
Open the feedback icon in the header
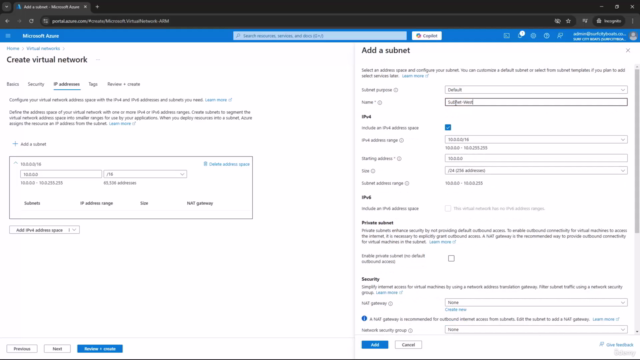point(560,36)
